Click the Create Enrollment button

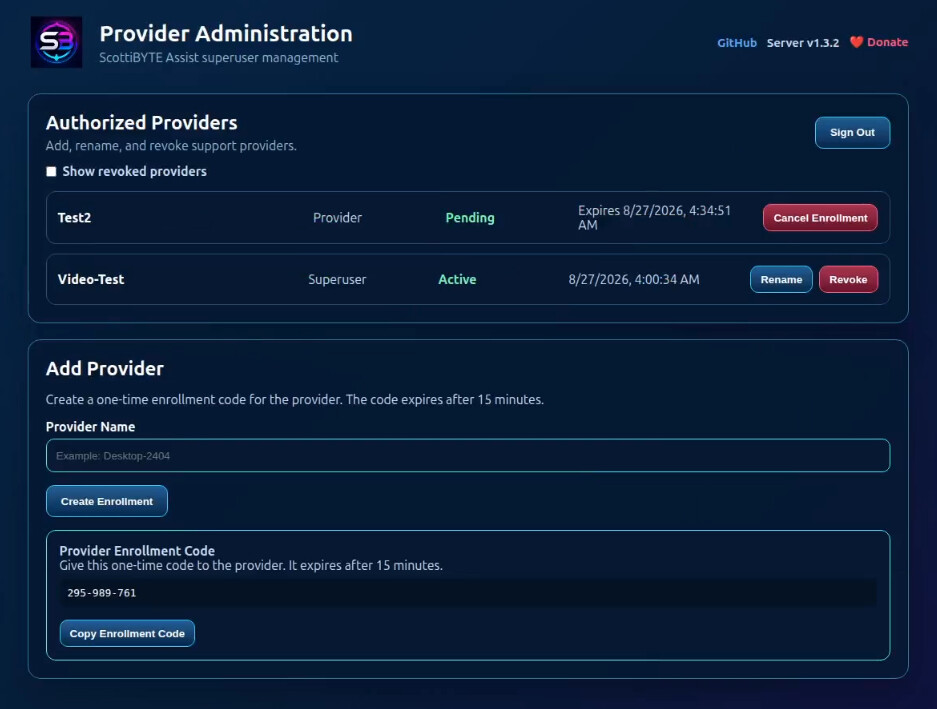pyautogui.click(x=107, y=501)
